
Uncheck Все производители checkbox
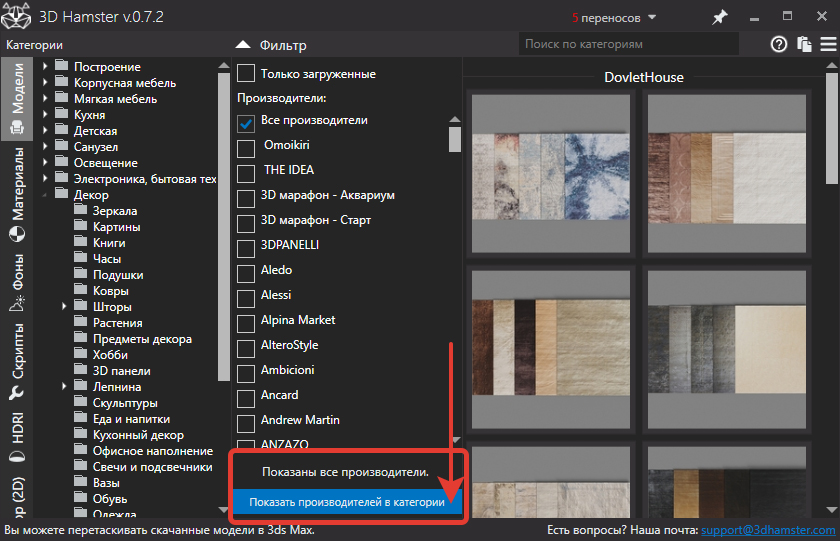tap(246, 124)
